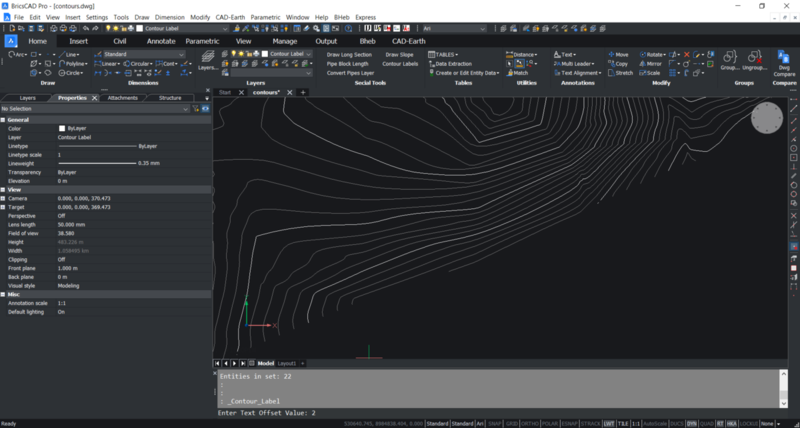Click the Convert Pipes Layer button

pyautogui.click(x=350, y=72)
